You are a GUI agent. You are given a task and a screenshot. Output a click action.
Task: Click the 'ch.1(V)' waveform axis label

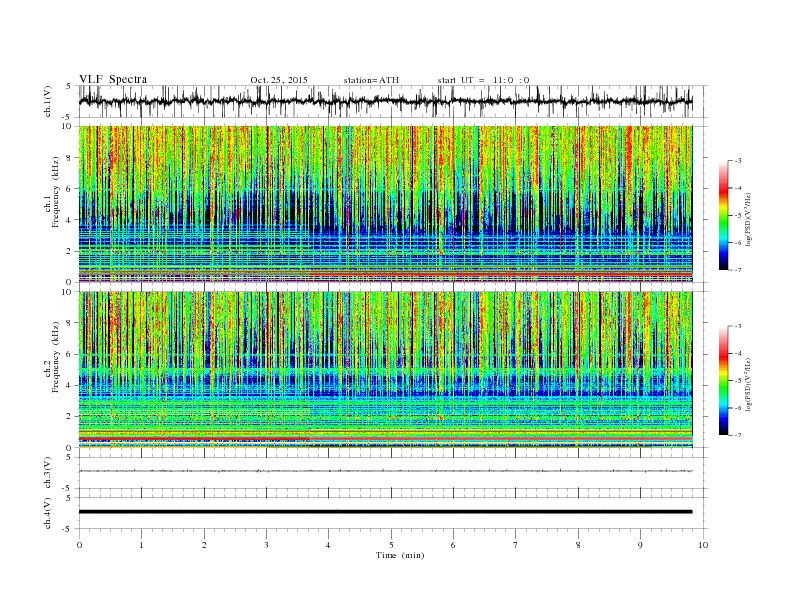[47, 101]
